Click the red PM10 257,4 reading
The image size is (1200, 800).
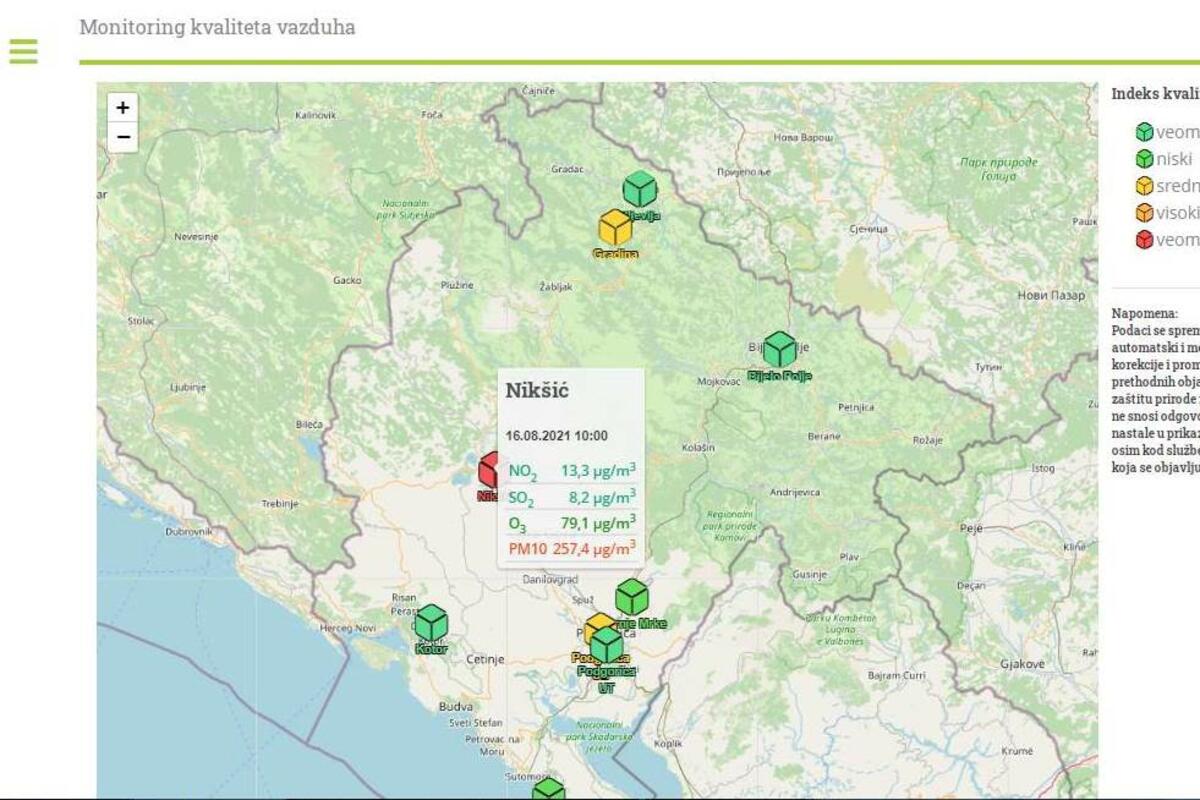pos(571,548)
